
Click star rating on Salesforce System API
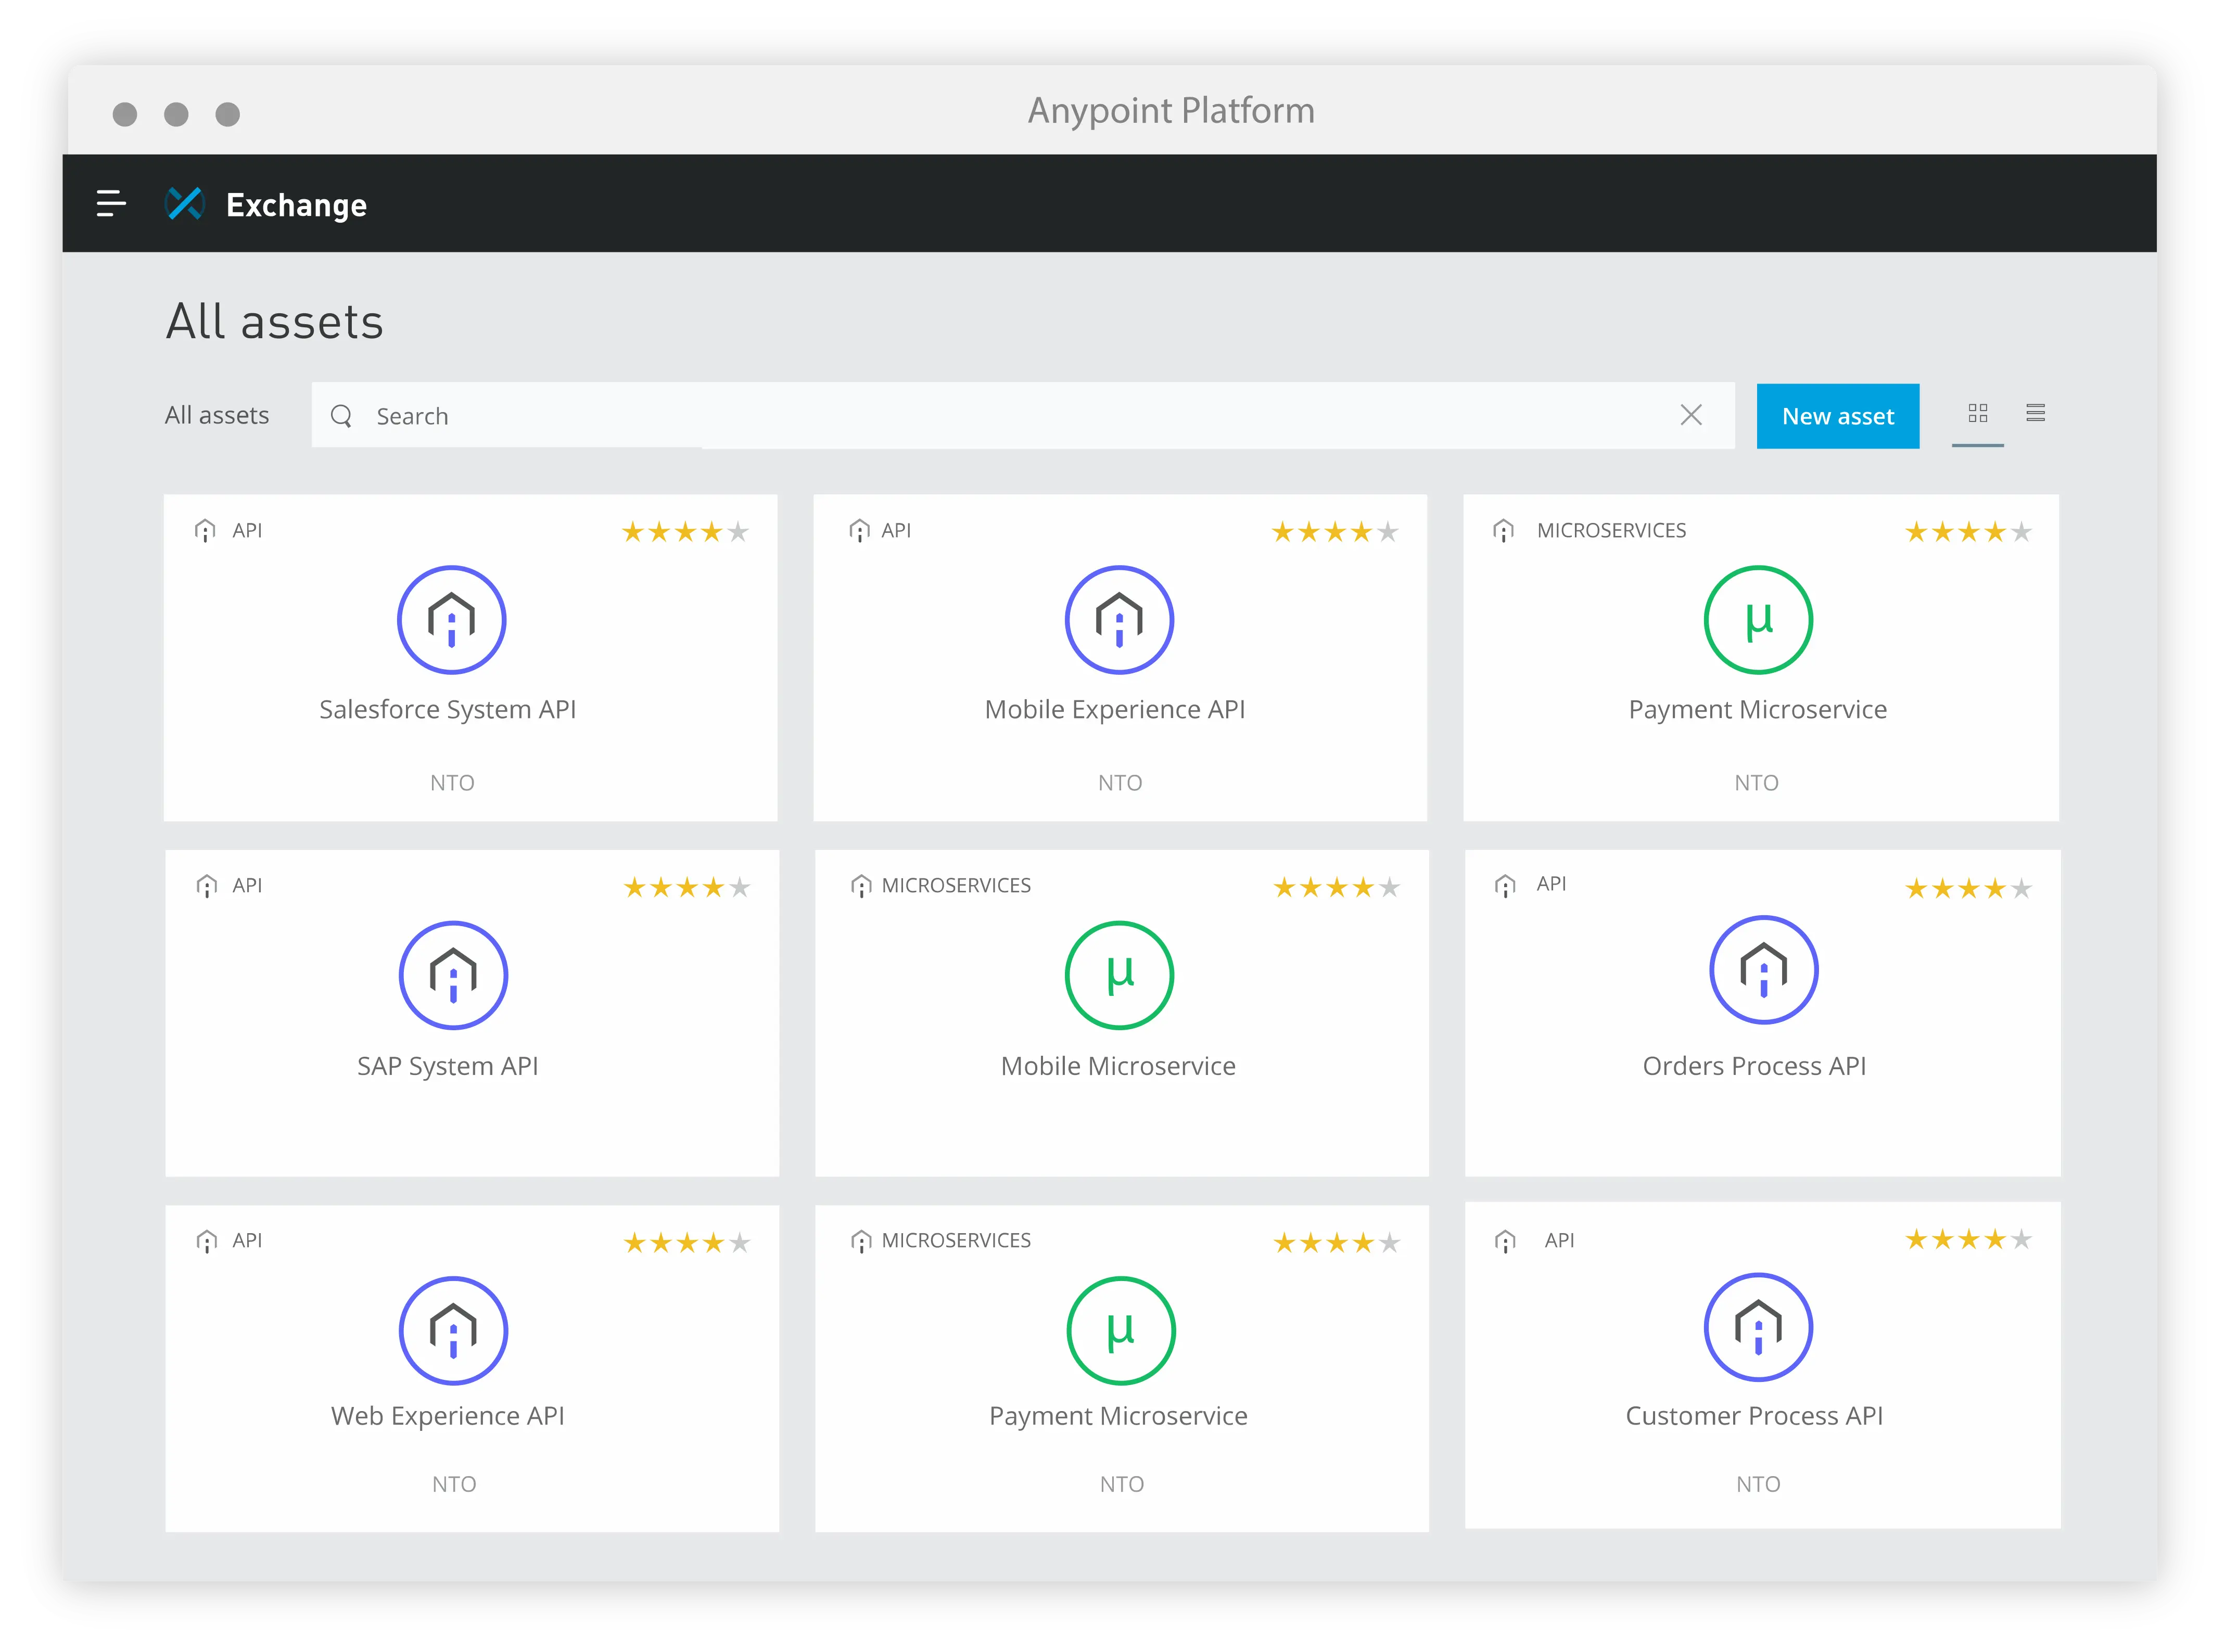[685, 532]
